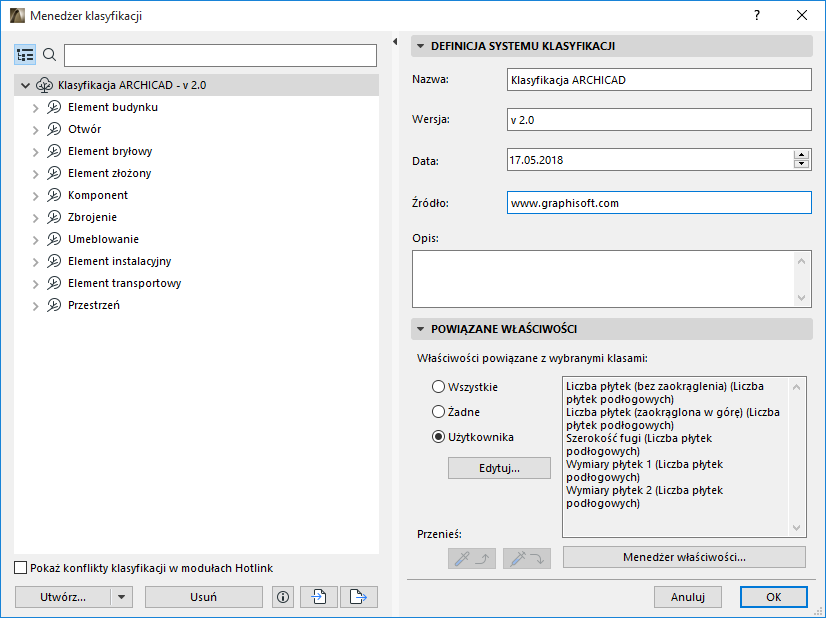Select the Żadne radio option
Viewport: 826px width, 618px height.
pyautogui.click(x=439, y=411)
